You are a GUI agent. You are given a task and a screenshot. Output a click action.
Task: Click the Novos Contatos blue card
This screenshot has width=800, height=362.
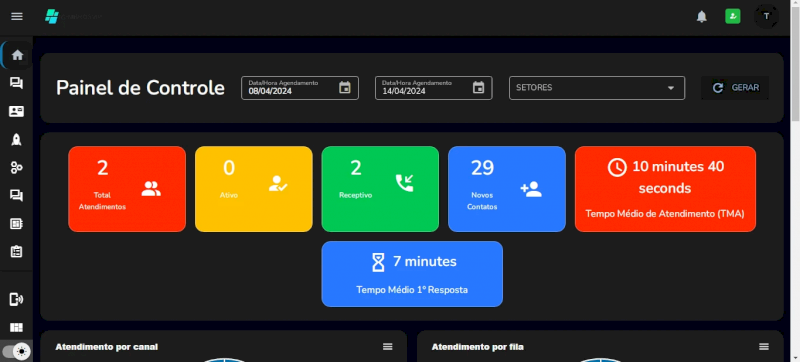pos(507,189)
